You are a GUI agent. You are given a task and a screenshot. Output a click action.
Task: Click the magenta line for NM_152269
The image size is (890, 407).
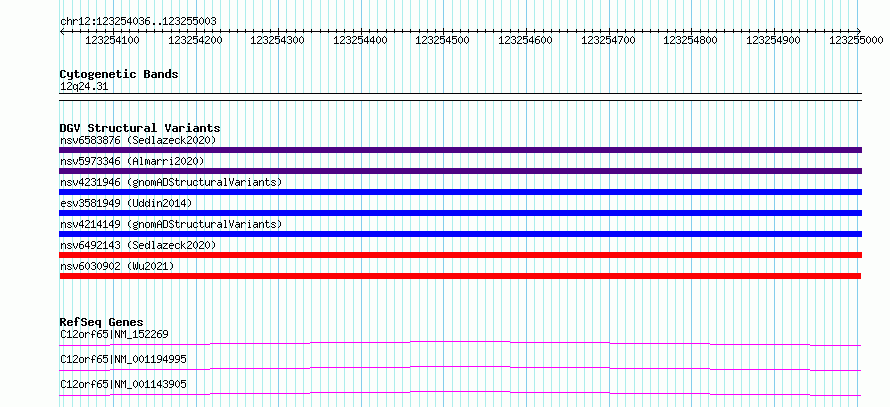point(460,343)
